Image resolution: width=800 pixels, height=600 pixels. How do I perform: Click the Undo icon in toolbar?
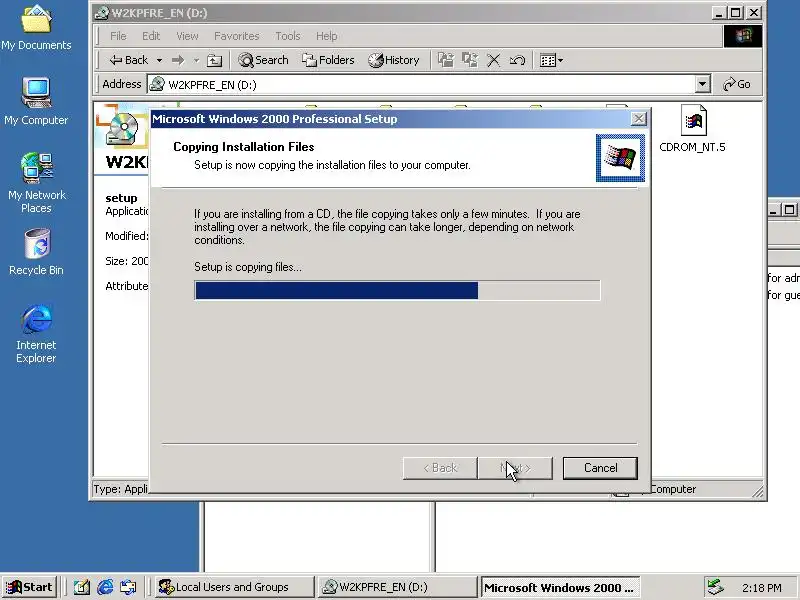click(517, 60)
